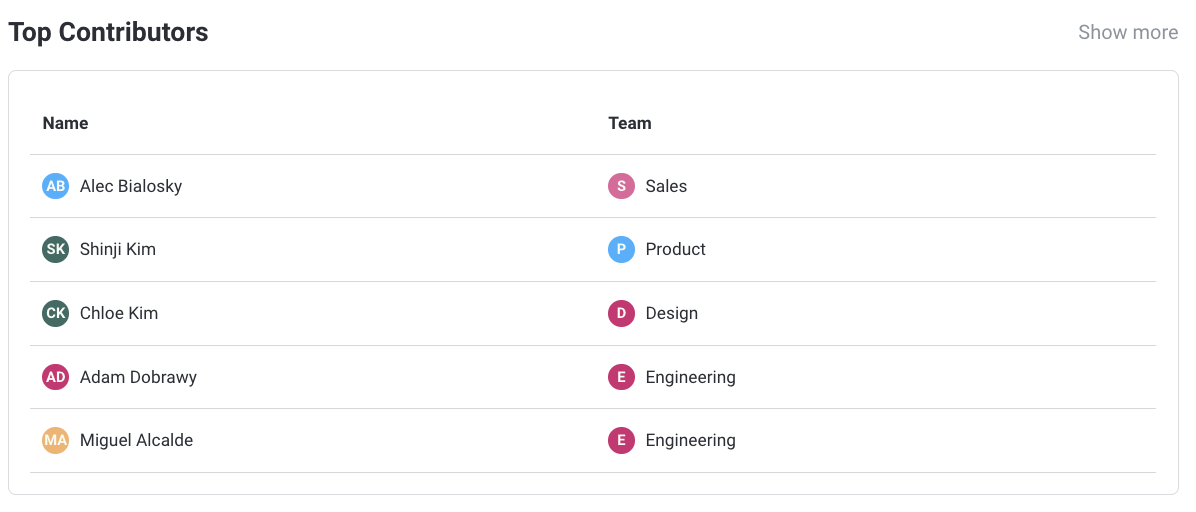The height and width of the screenshot is (512, 1196).
Task: Open Miguel Alcalde's contributor name
Action: (136, 440)
